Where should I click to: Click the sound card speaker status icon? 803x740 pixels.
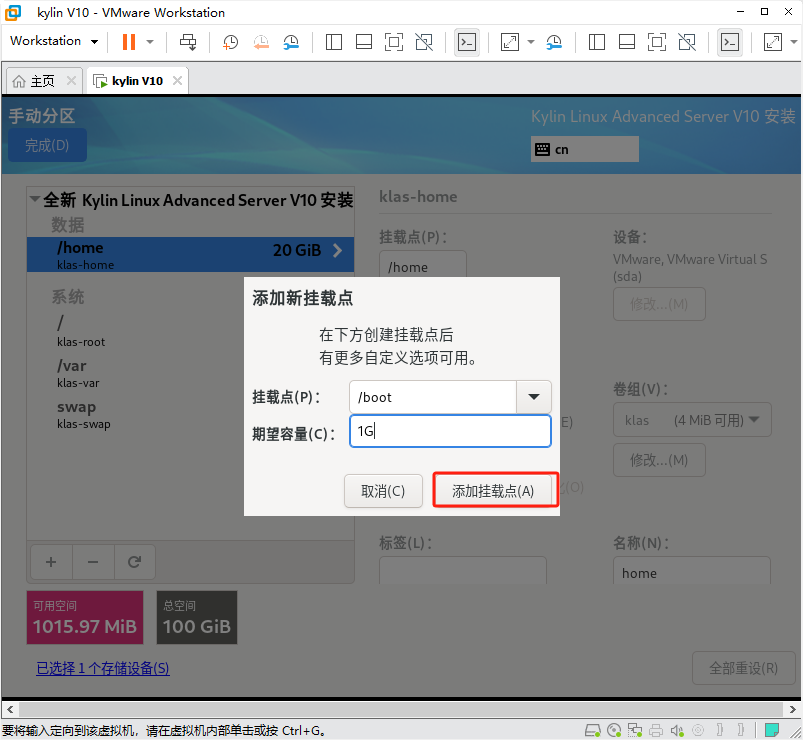point(677,730)
